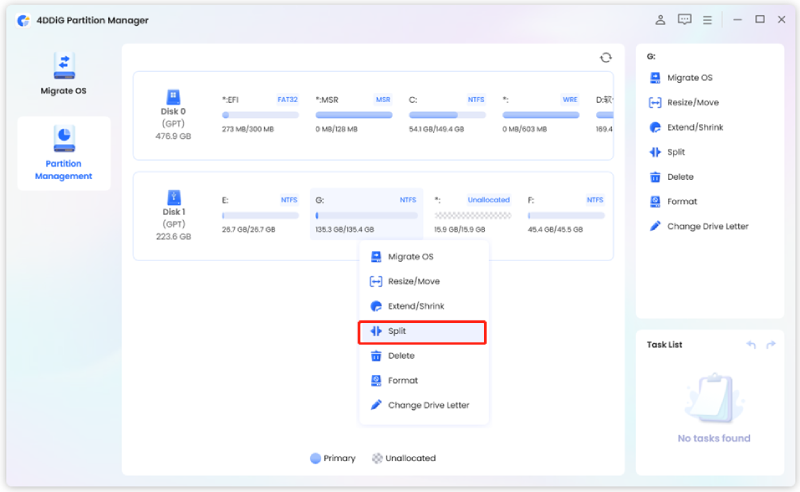The image size is (800, 492).
Task: Click Change Drive Letter label in right panel
Action: [x=708, y=226]
